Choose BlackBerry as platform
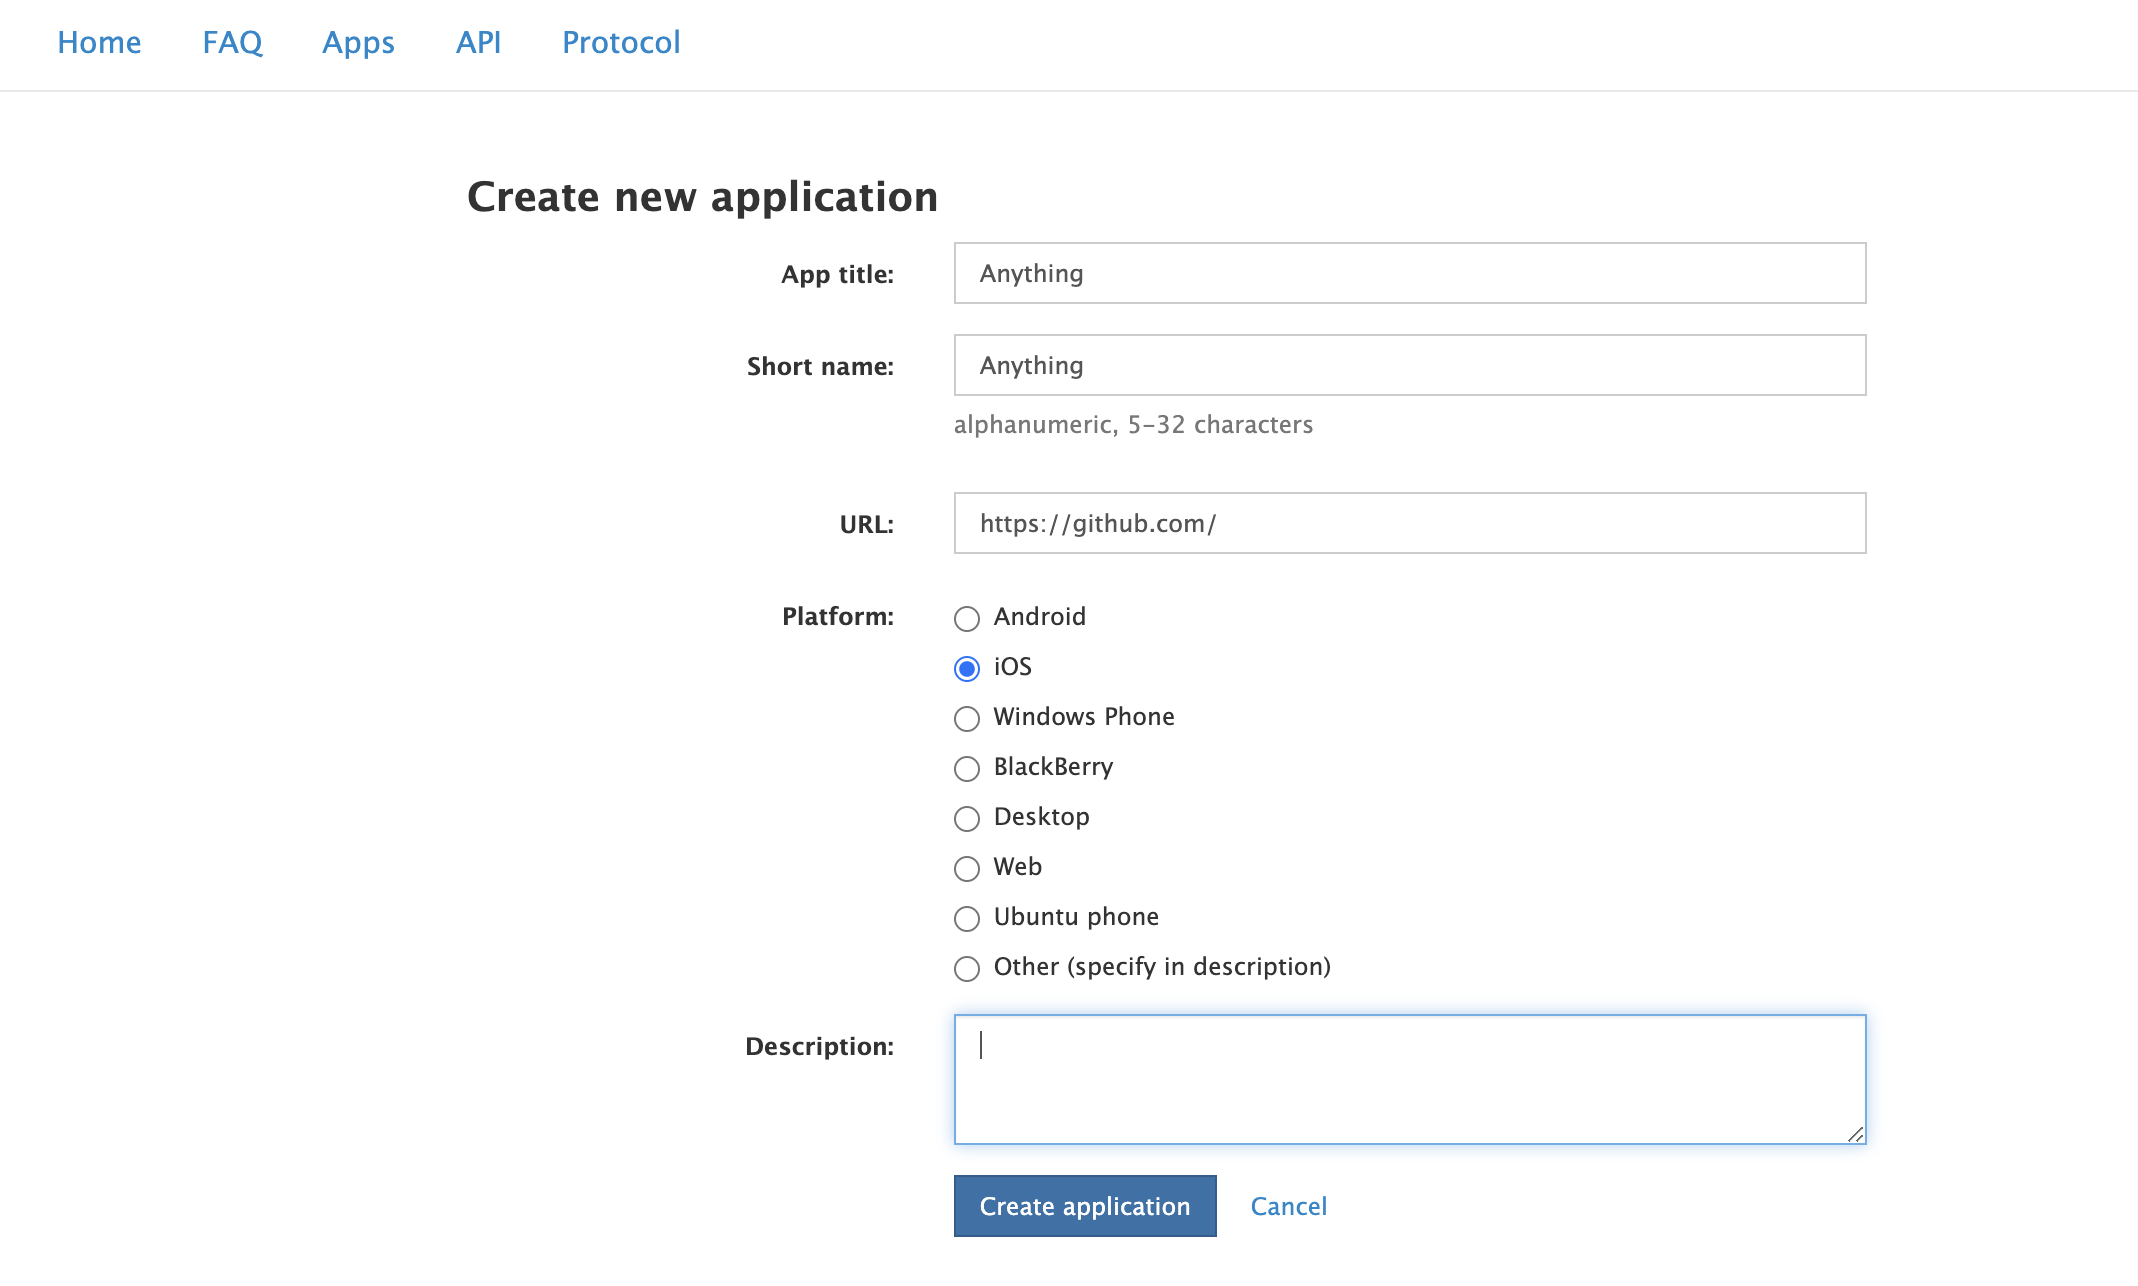Image resolution: width=2138 pixels, height=1286 pixels. tap(967, 769)
